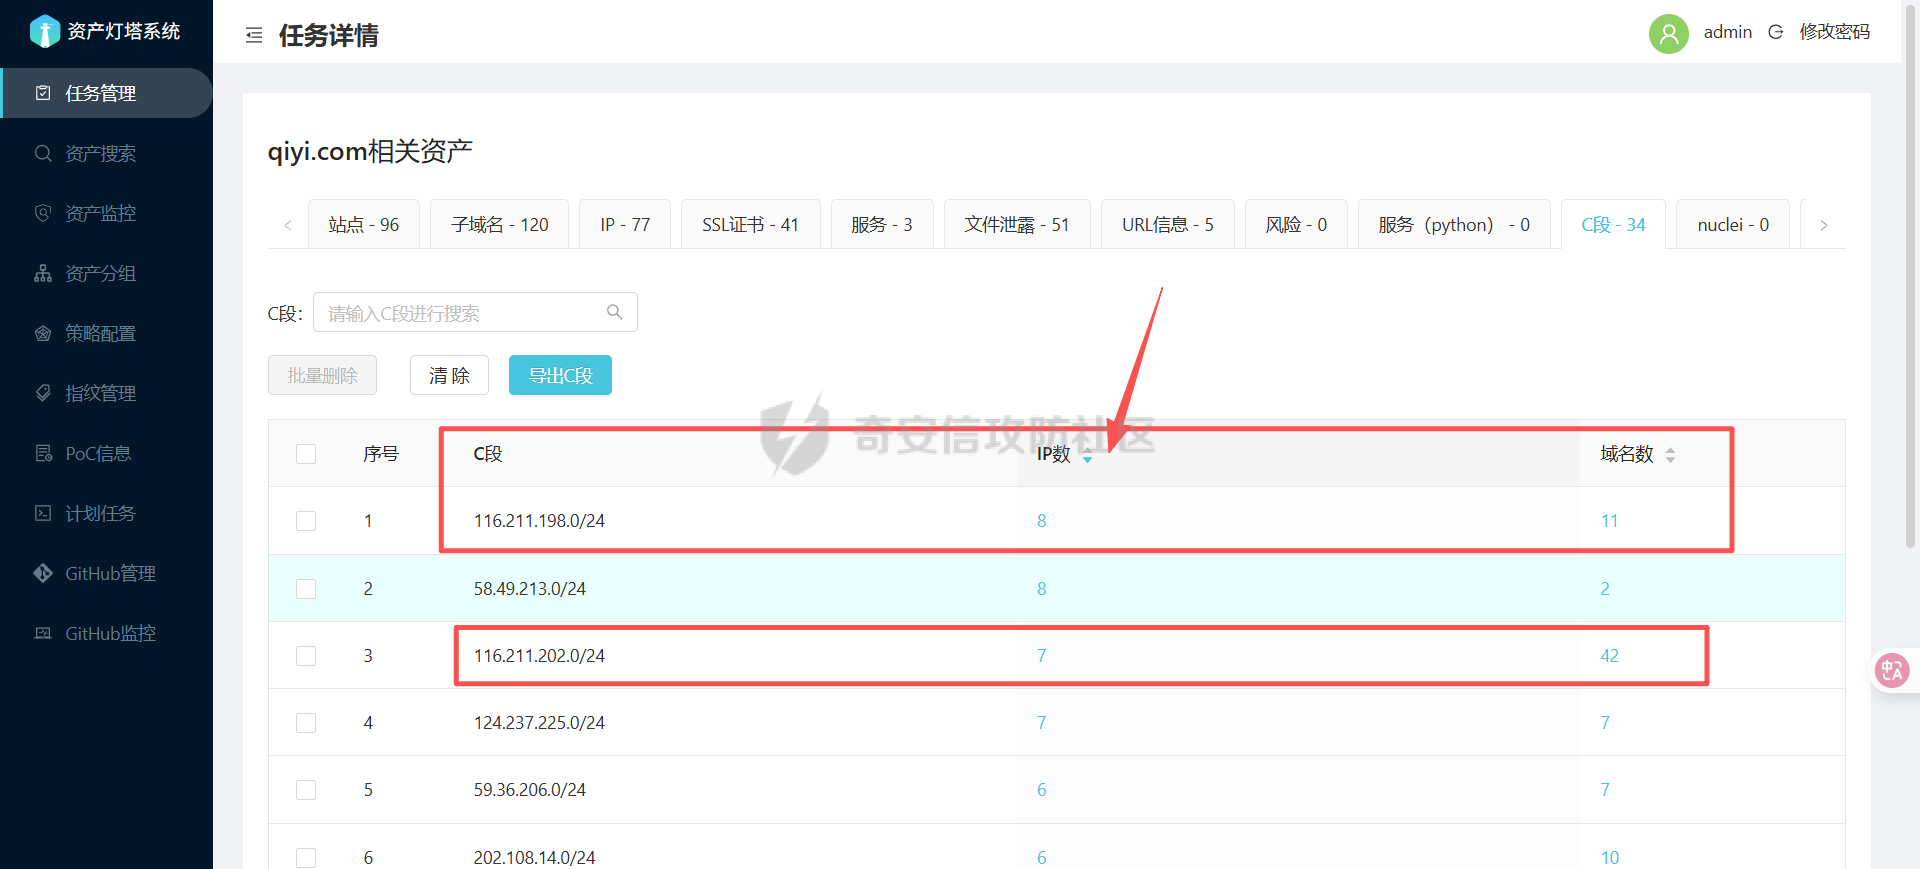Switch to the SSL证书 - 41 tab

pyautogui.click(x=750, y=225)
